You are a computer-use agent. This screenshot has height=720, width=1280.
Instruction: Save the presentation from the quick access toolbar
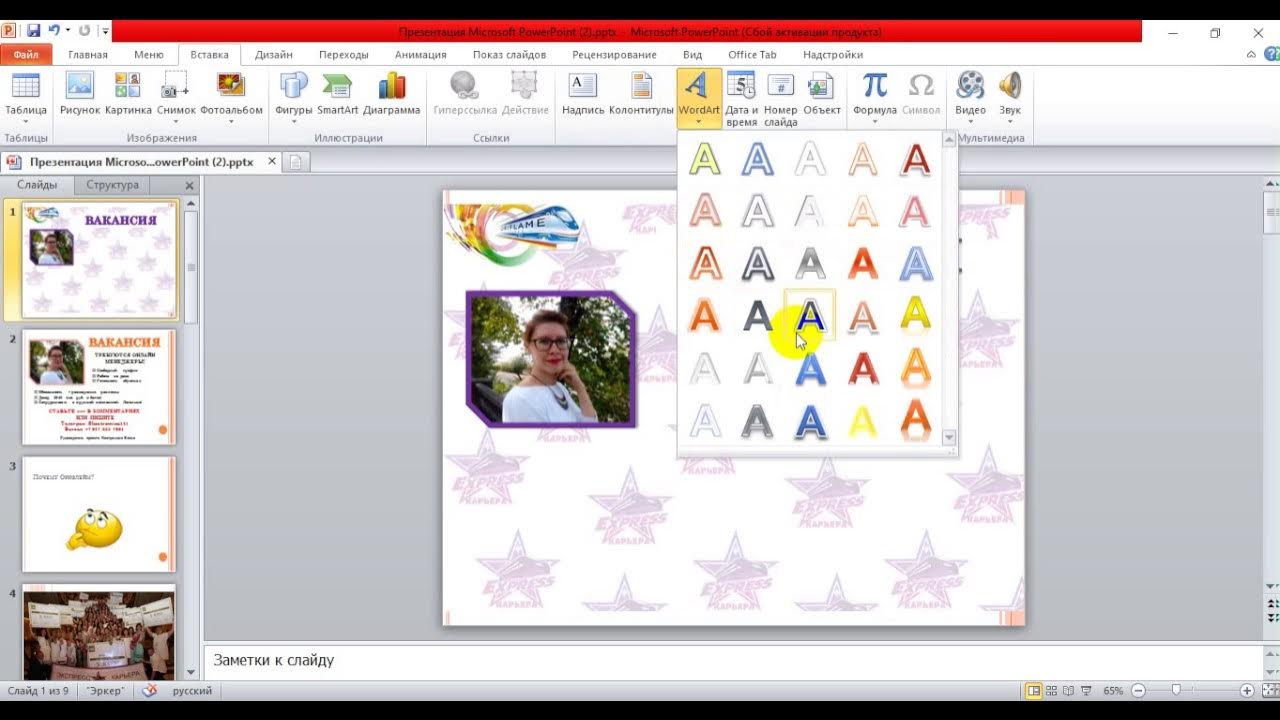[x=33, y=31]
